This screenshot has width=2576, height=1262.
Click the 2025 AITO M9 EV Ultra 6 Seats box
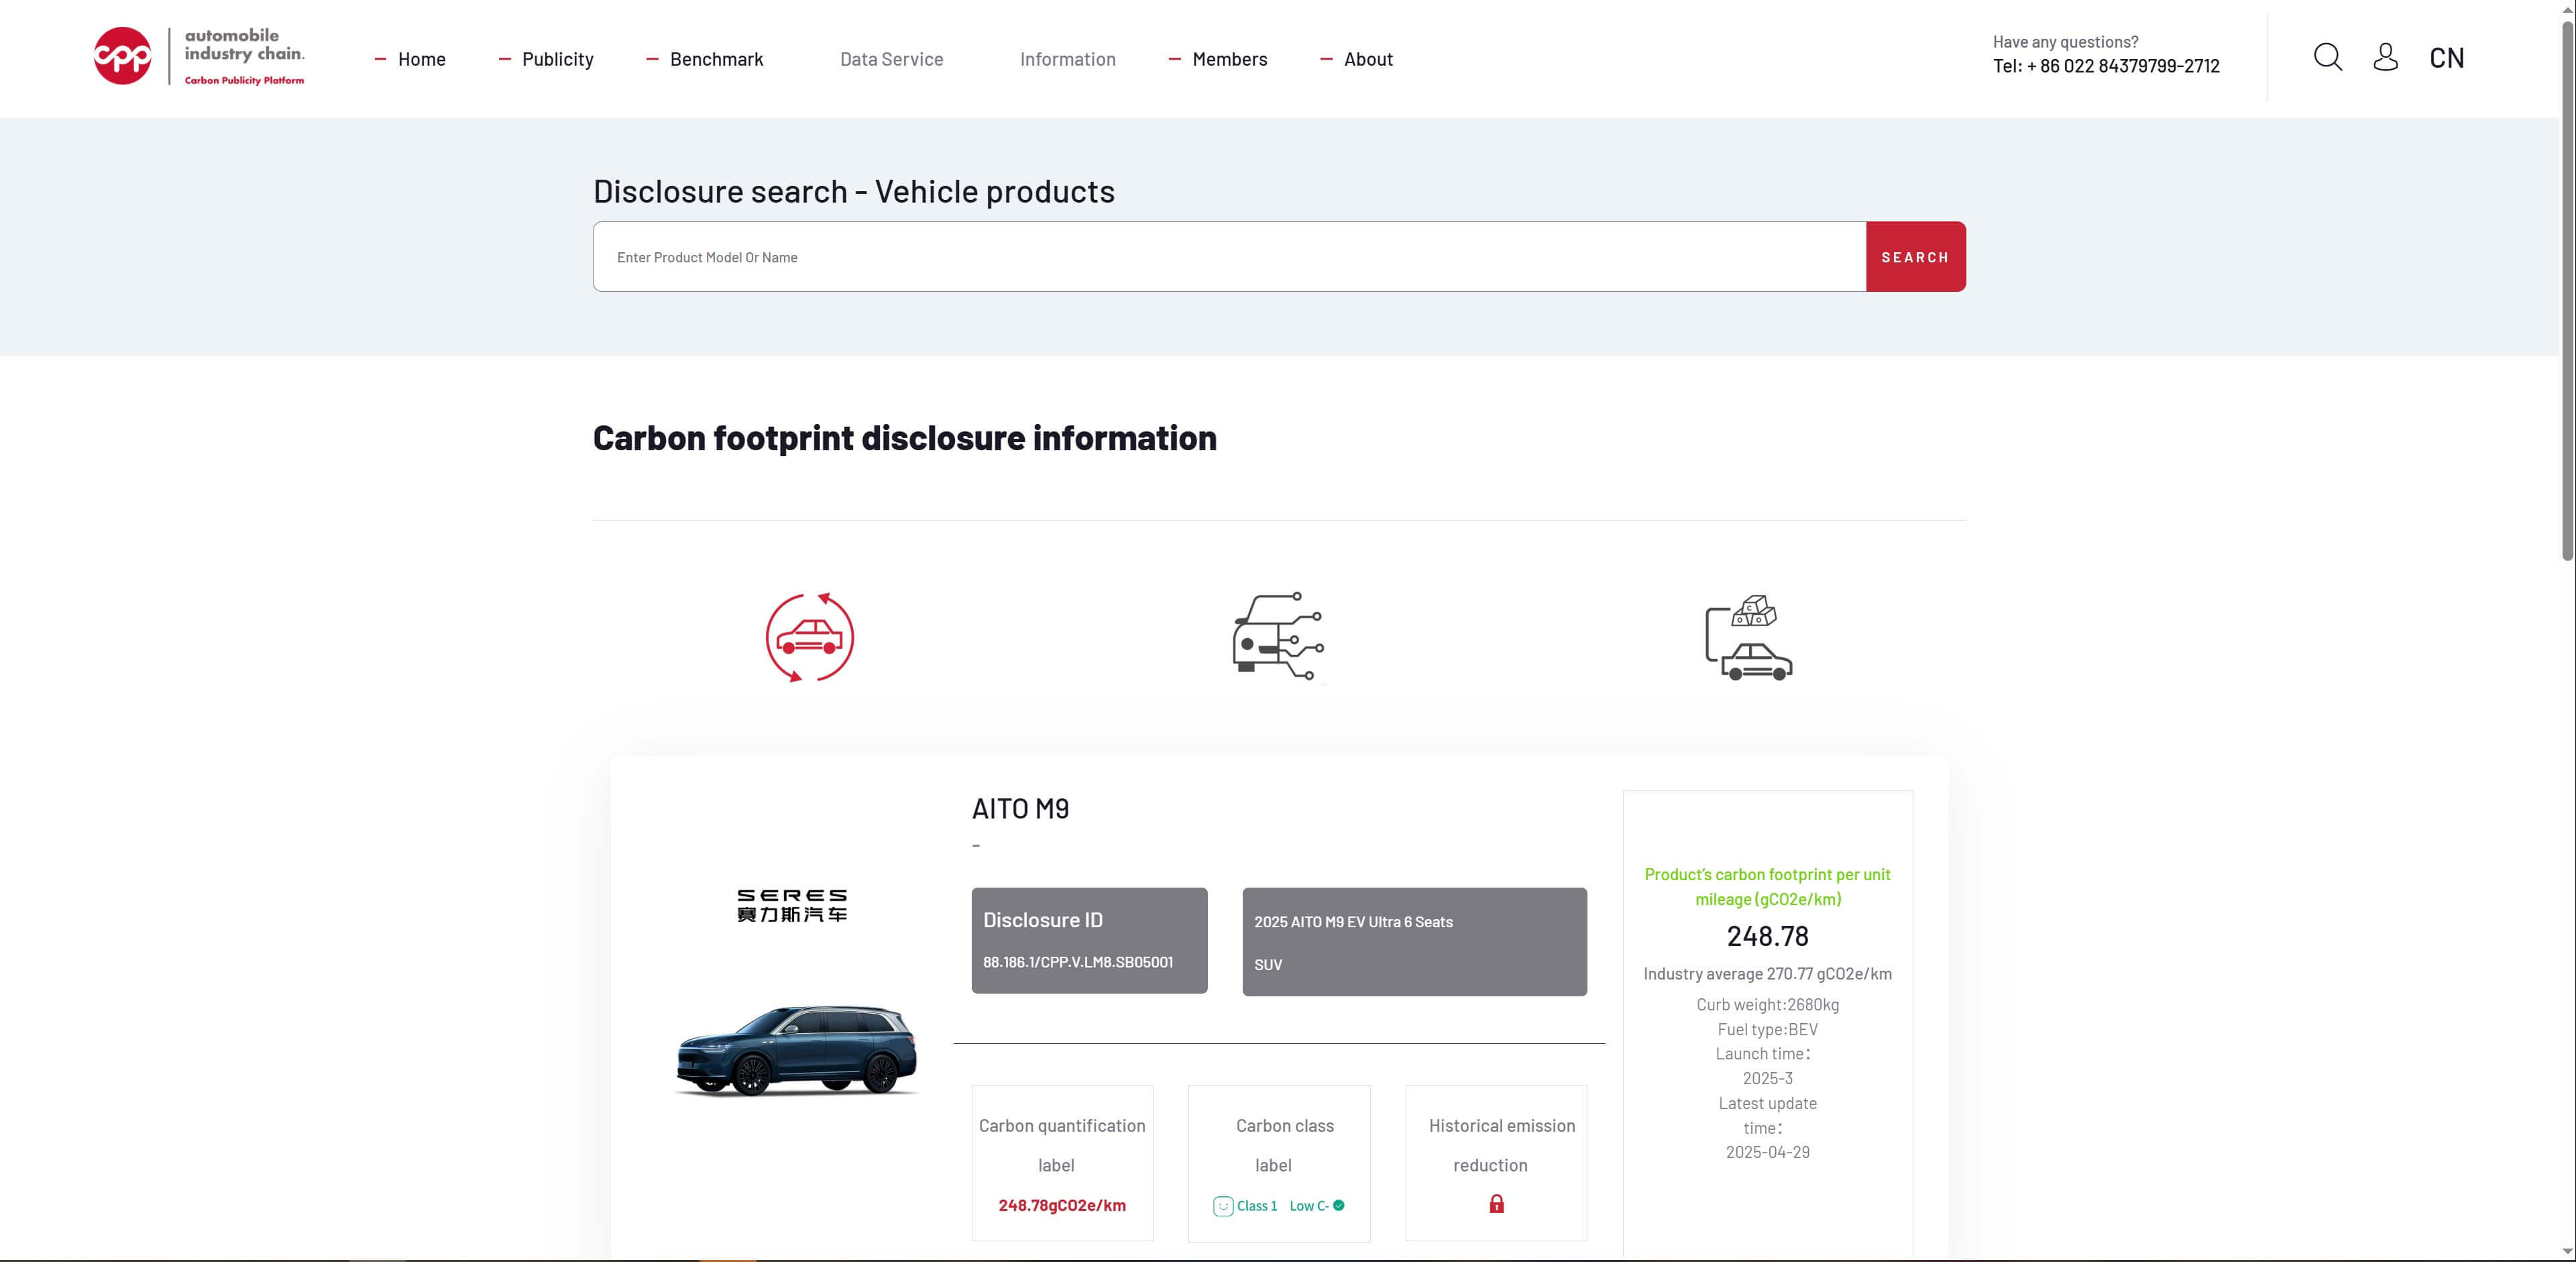point(1414,941)
